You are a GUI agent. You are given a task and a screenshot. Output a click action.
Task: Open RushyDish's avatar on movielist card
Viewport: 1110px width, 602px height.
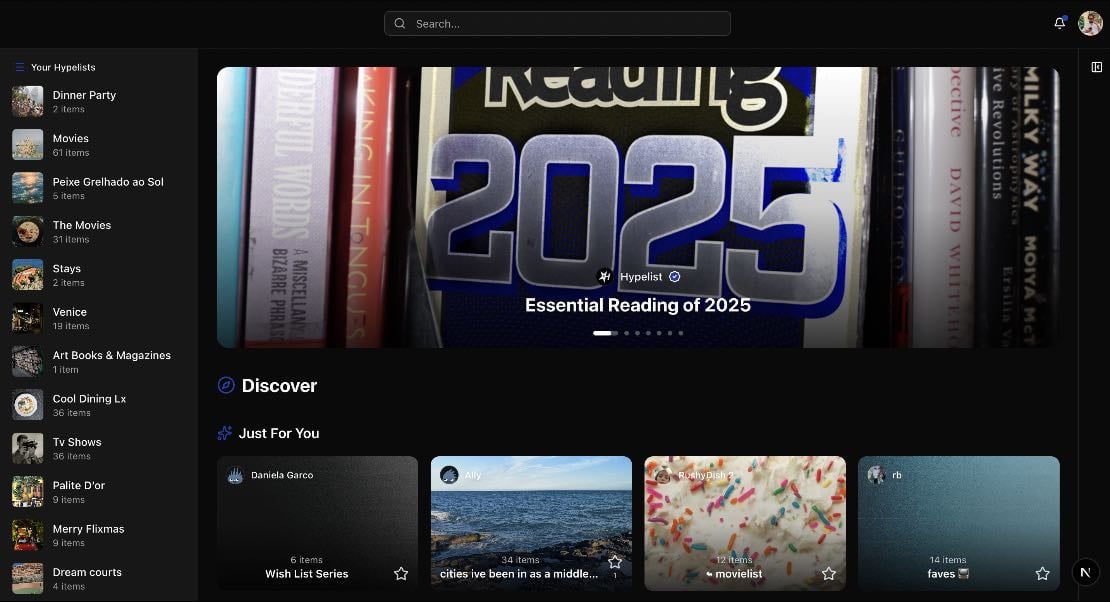tap(663, 475)
